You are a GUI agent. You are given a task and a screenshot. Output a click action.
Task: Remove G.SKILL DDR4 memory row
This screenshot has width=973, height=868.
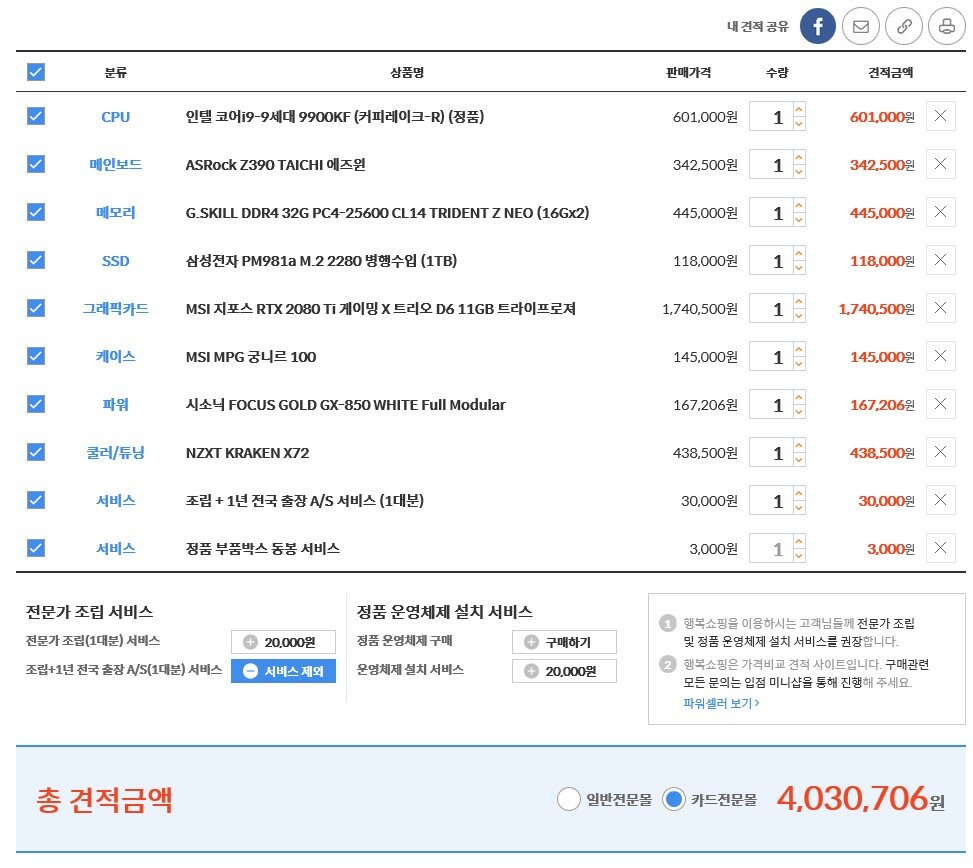pyautogui.click(x=940, y=212)
